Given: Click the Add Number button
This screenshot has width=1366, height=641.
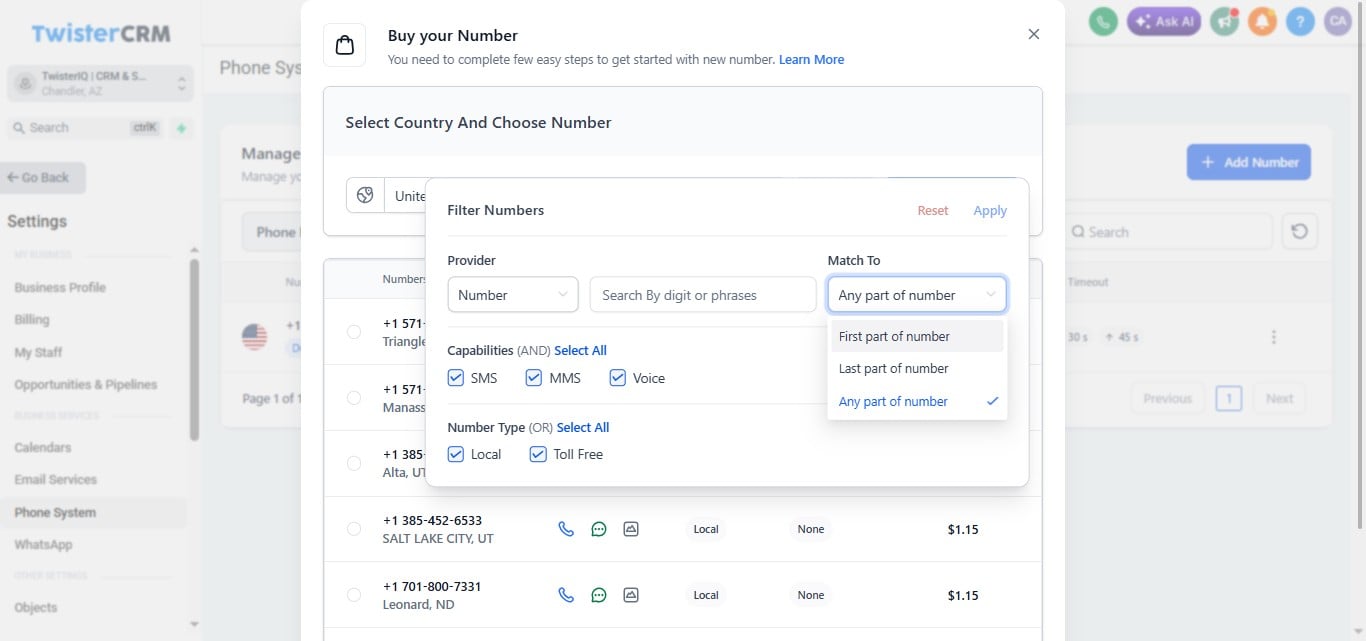Looking at the screenshot, I should 1249,162.
